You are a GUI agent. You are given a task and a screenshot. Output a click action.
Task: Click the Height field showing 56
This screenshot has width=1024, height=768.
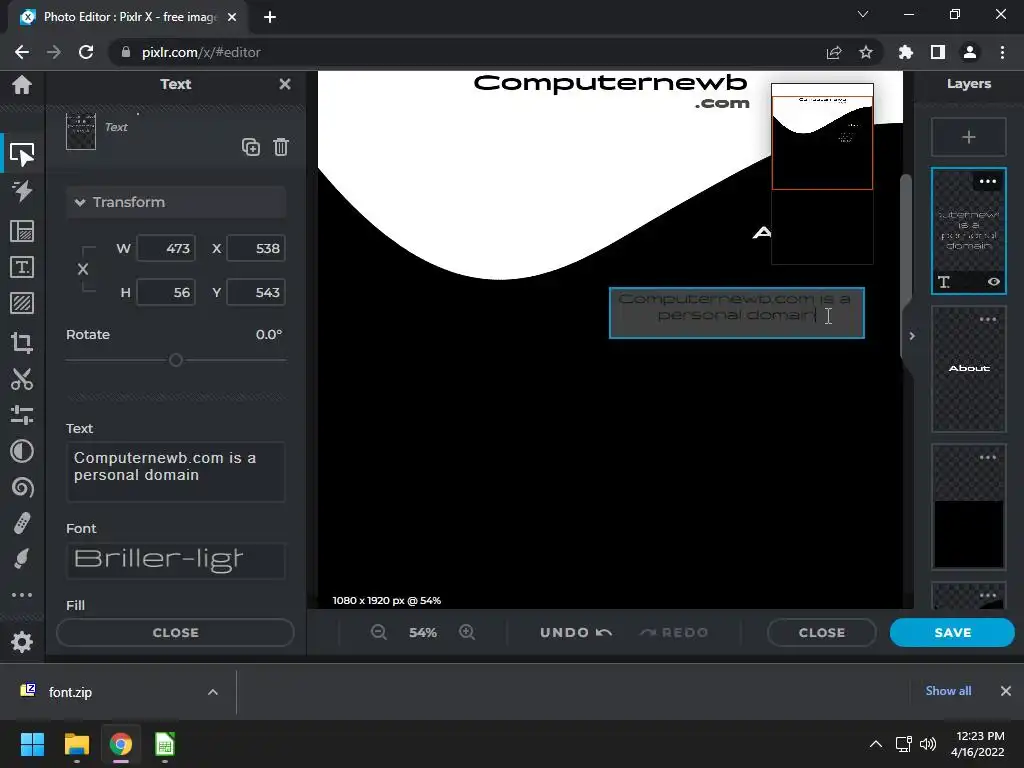point(166,292)
